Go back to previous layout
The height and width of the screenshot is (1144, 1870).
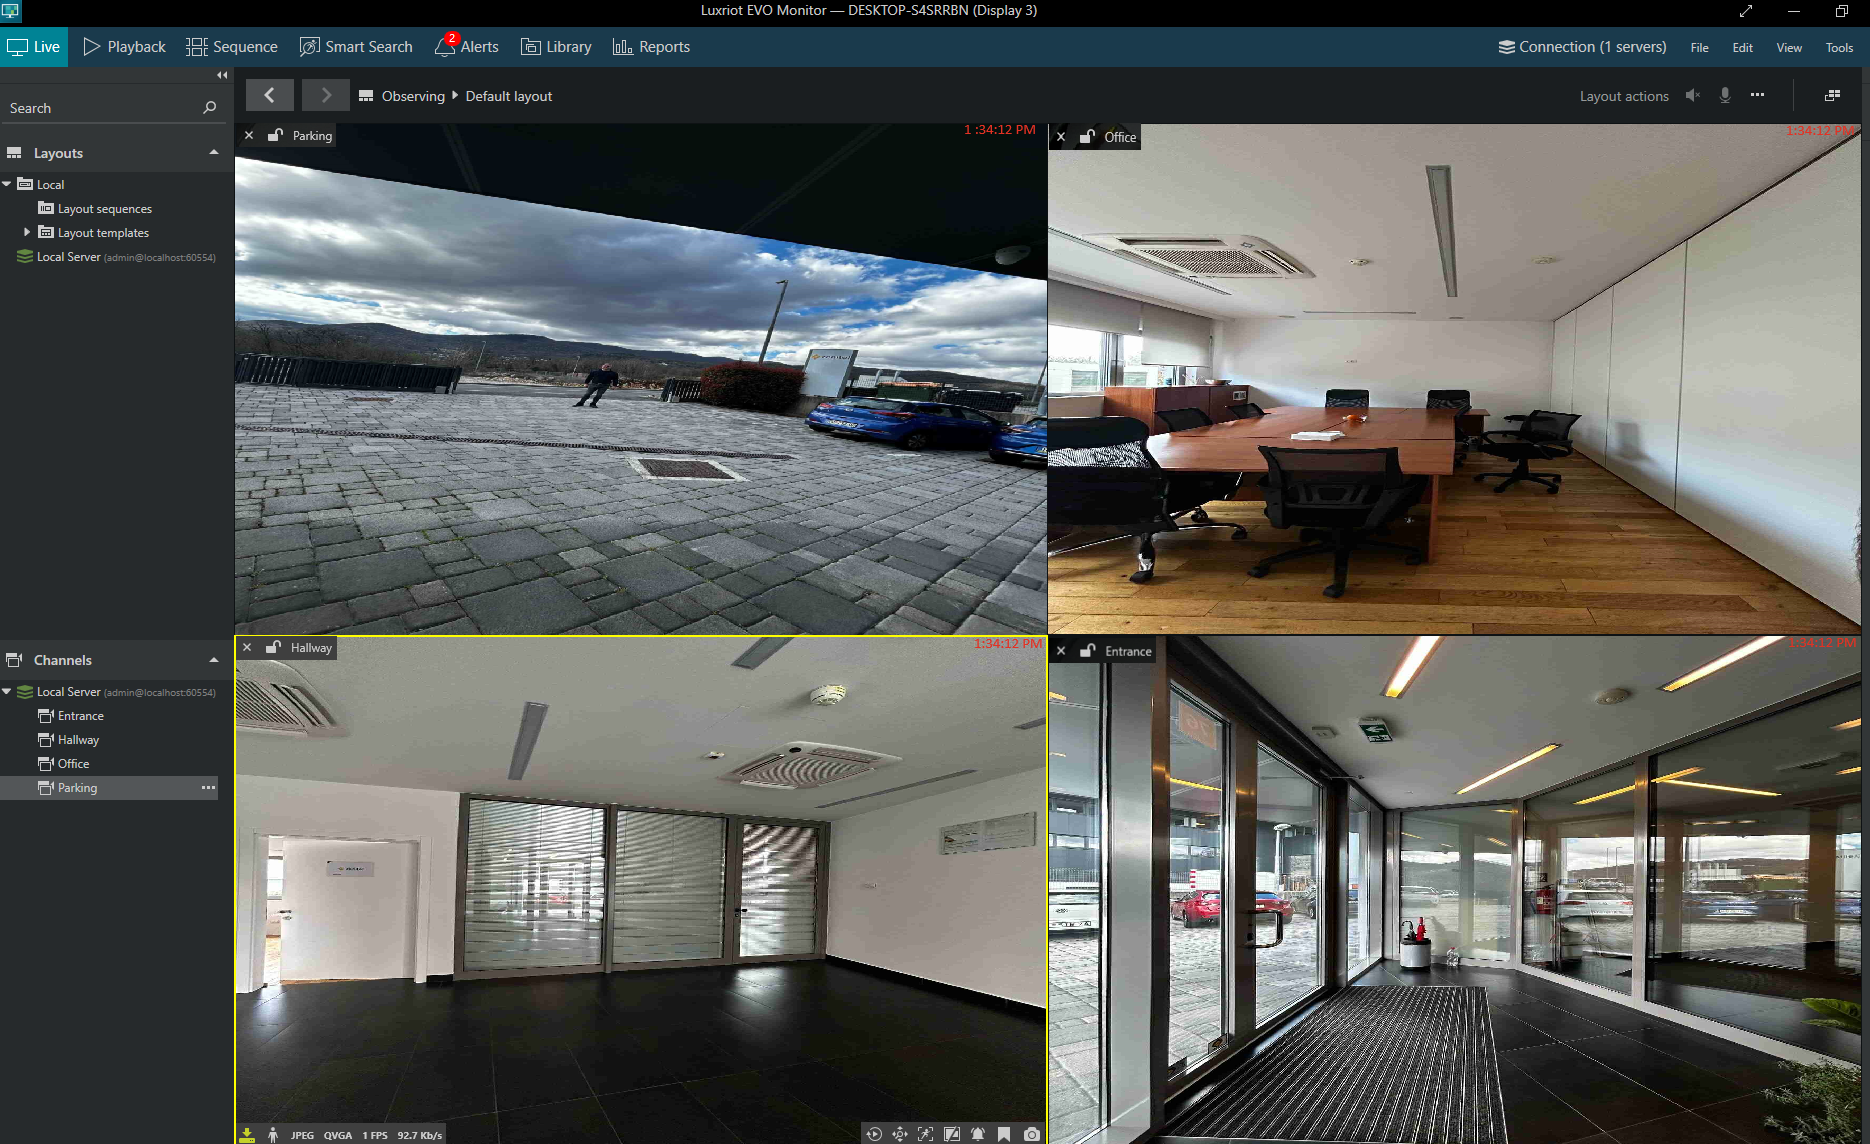point(269,95)
